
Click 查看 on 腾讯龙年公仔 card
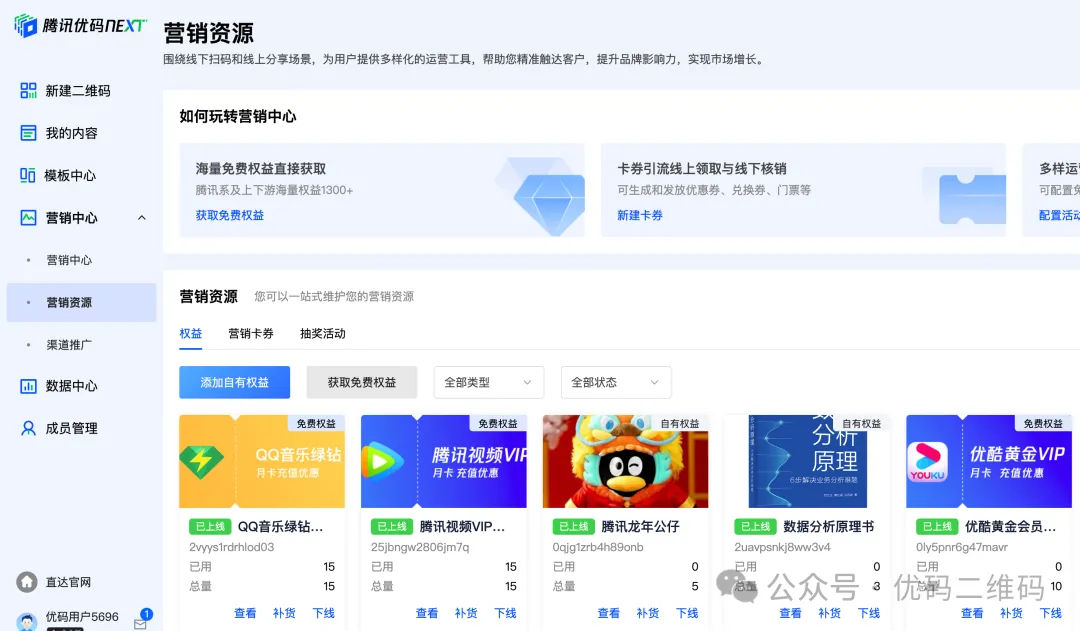tap(609, 613)
